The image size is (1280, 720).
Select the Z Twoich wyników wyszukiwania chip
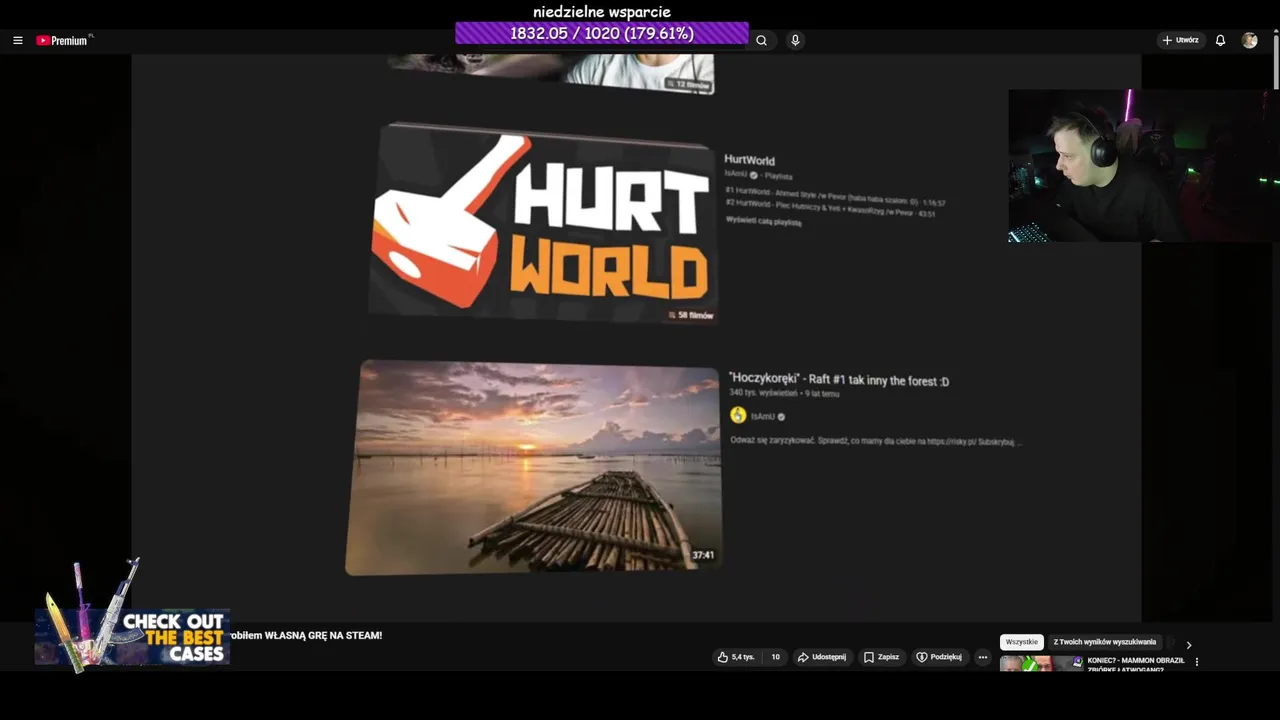(x=1104, y=642)
